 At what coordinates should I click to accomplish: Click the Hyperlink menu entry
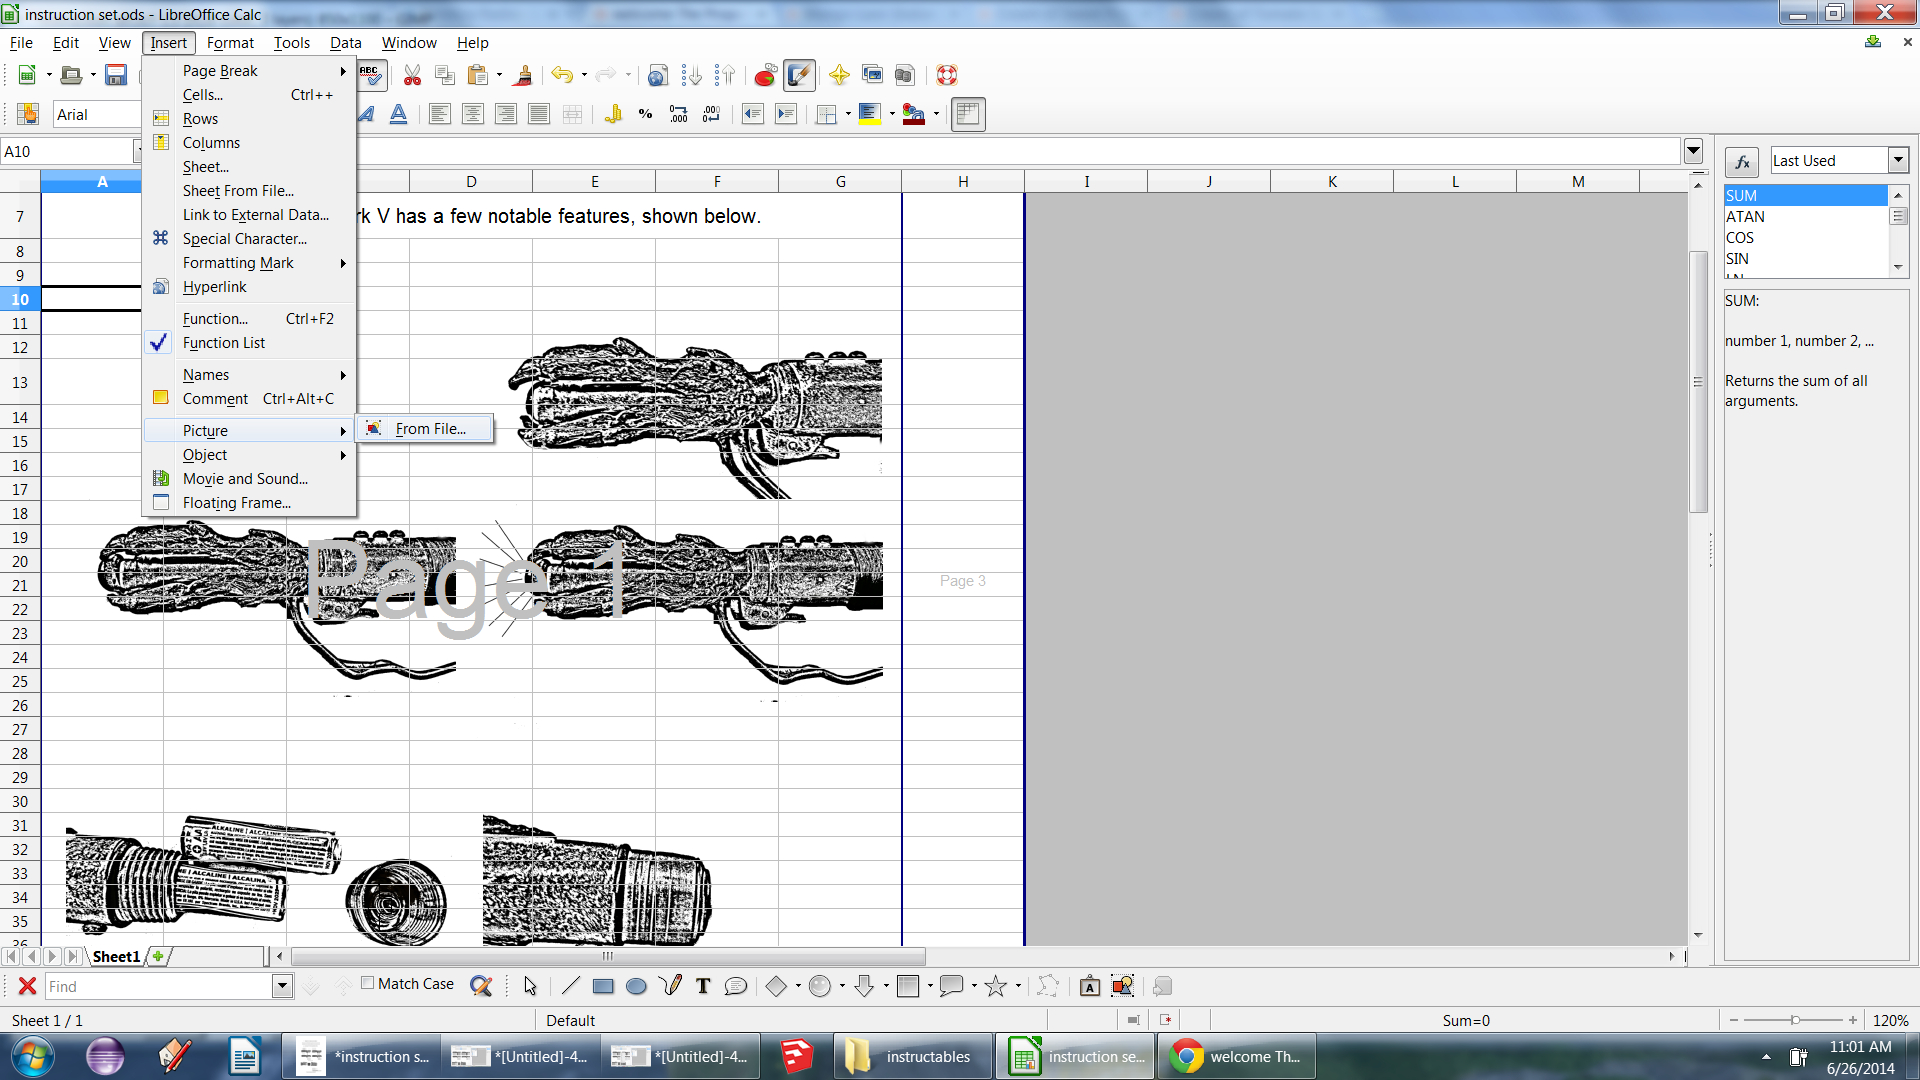point(214,287)
